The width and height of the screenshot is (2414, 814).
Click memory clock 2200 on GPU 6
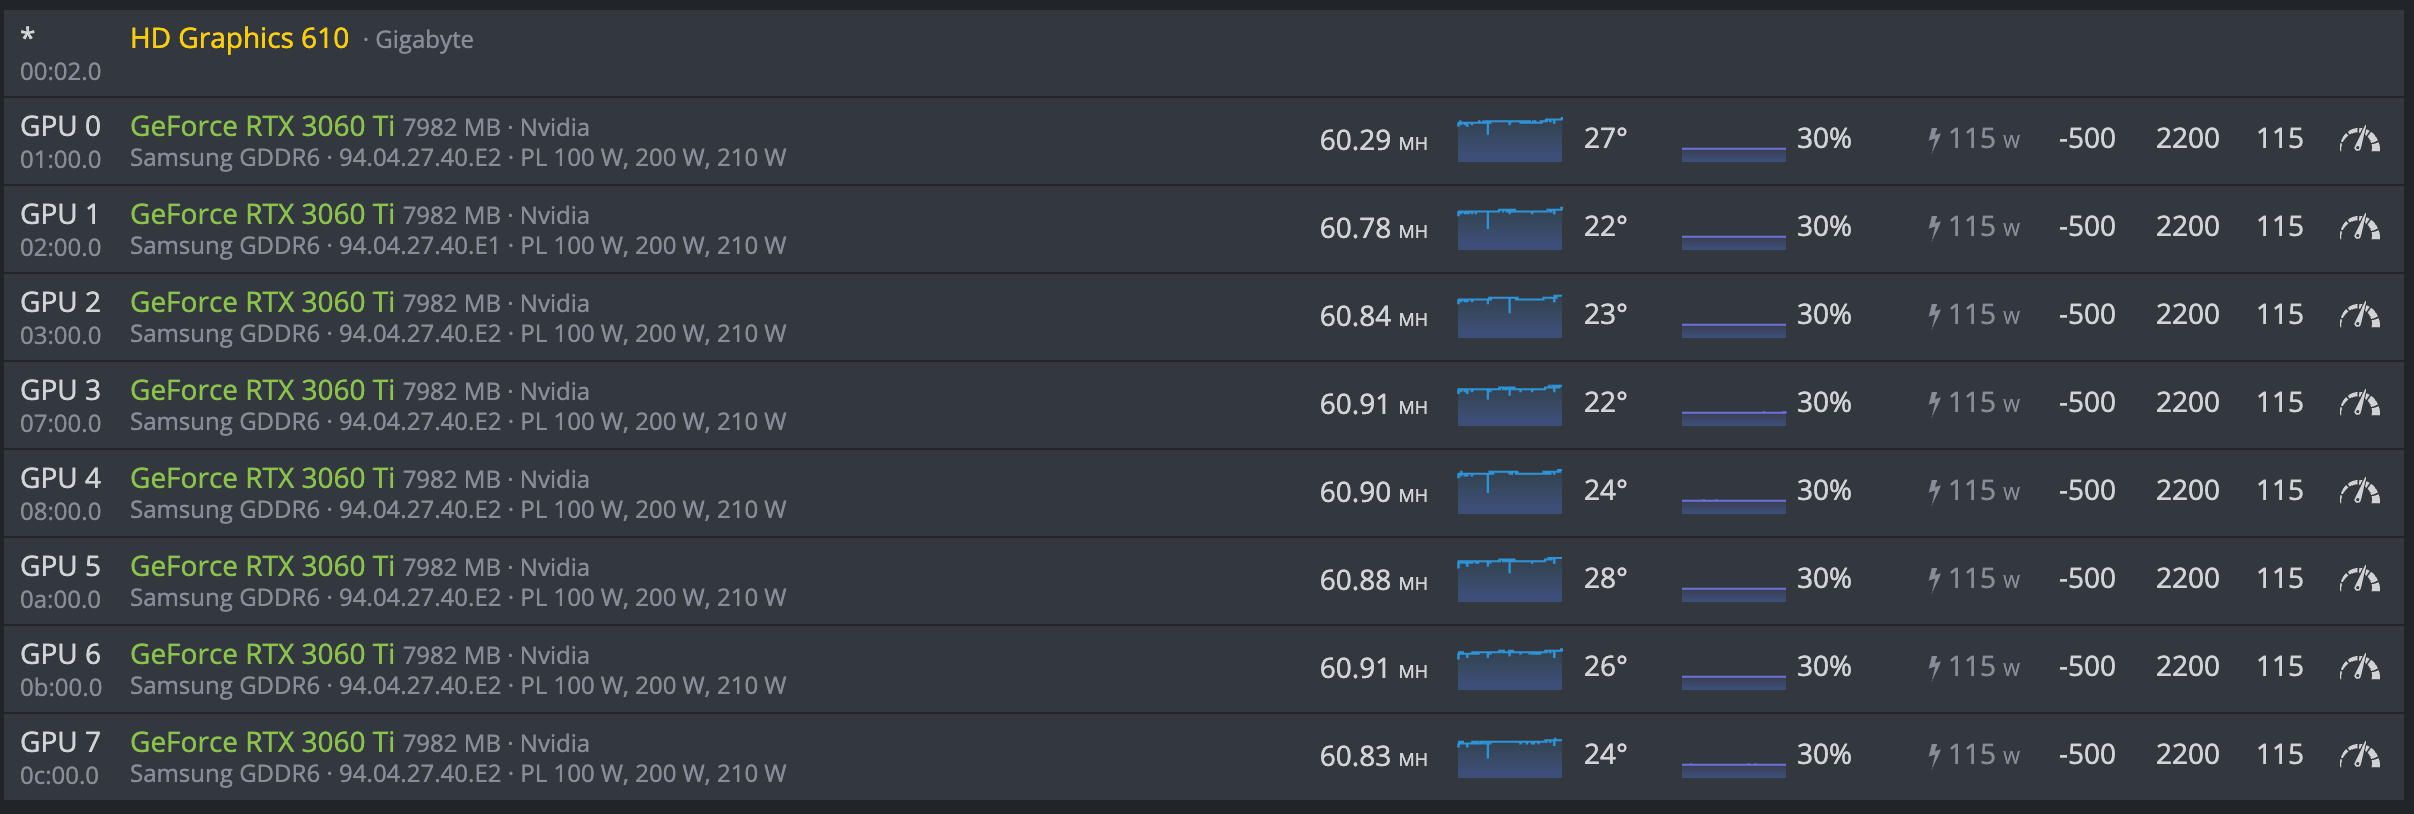point(2187,666)
